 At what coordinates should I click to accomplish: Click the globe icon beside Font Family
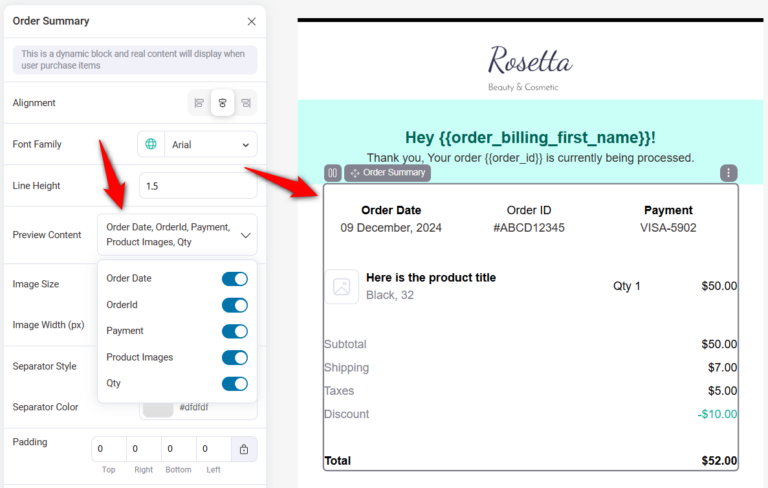(x=151, y=144)
